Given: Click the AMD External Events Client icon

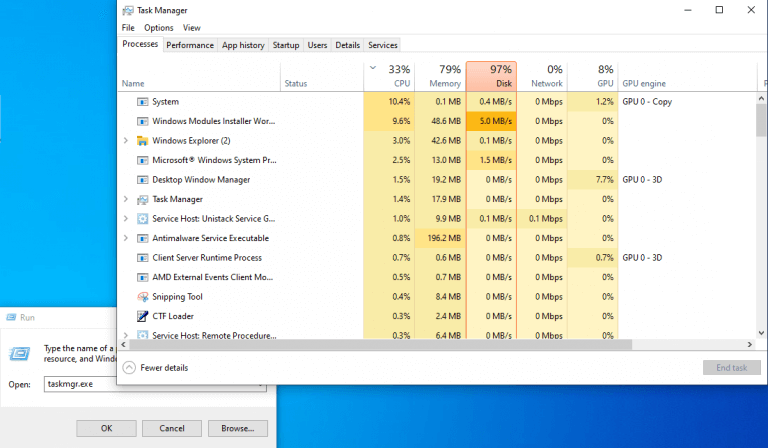Looking at the screenshot, I should pos(142,277).
